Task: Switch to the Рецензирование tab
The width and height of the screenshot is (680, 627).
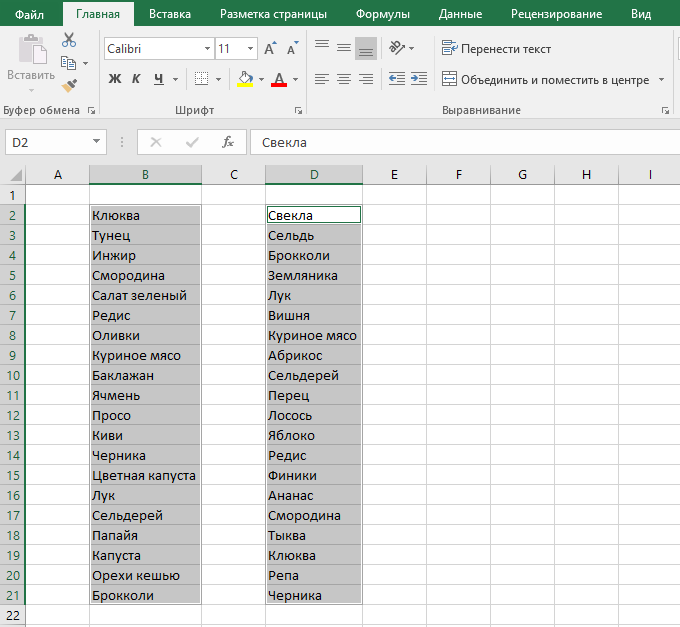Action: pos(556,14)
